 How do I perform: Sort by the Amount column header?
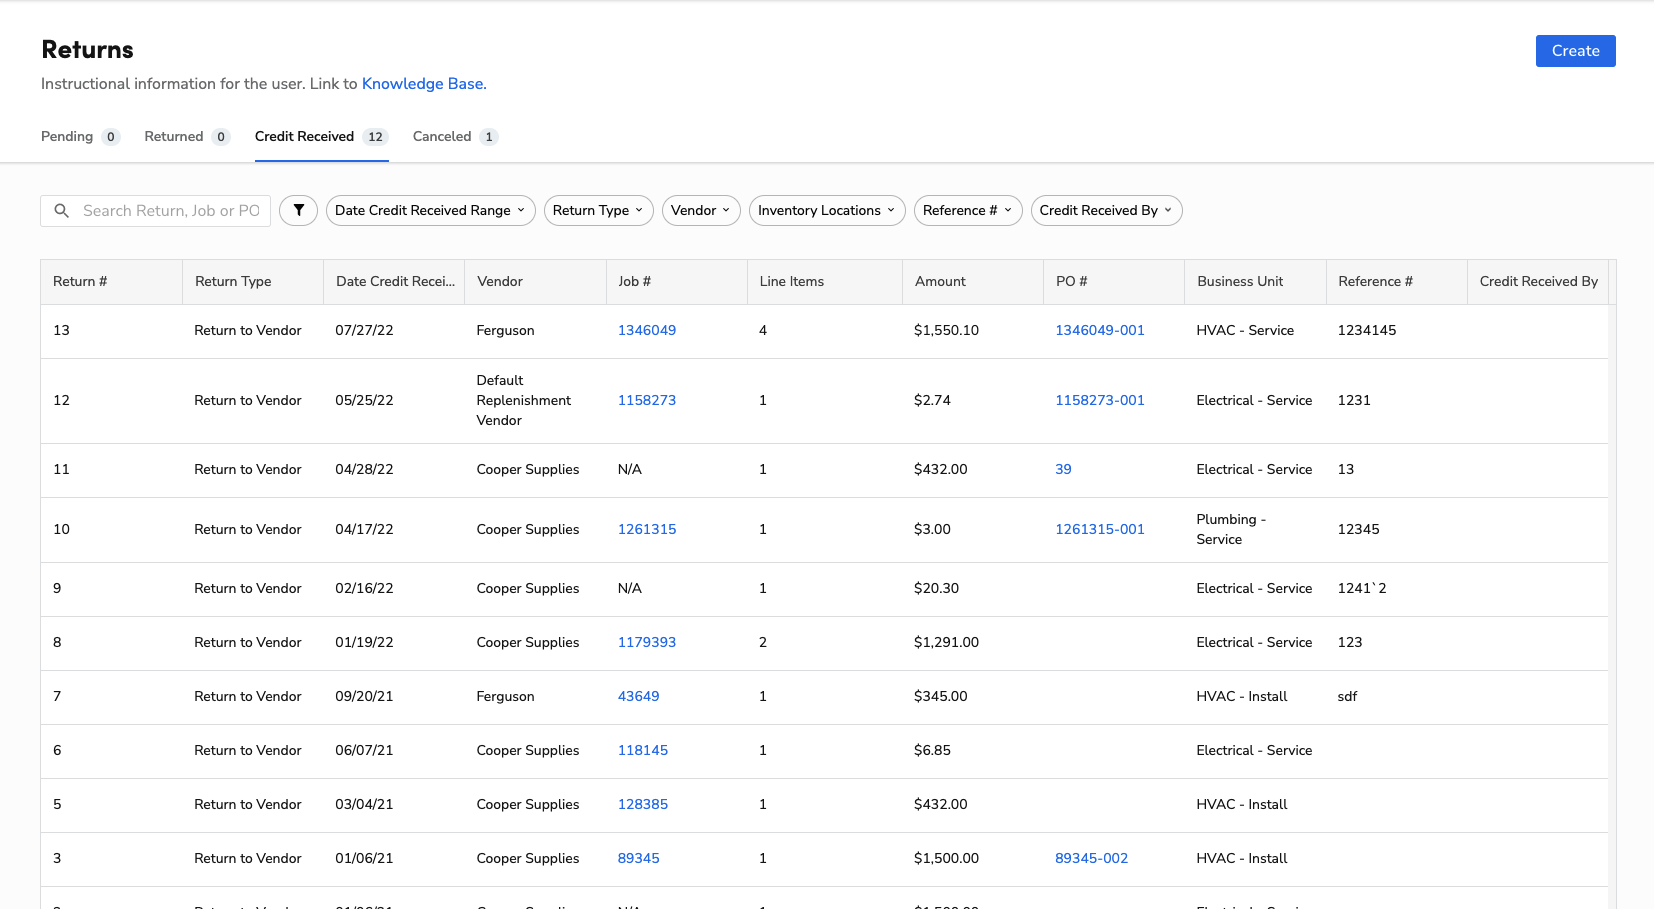click(x=939, y=281)
